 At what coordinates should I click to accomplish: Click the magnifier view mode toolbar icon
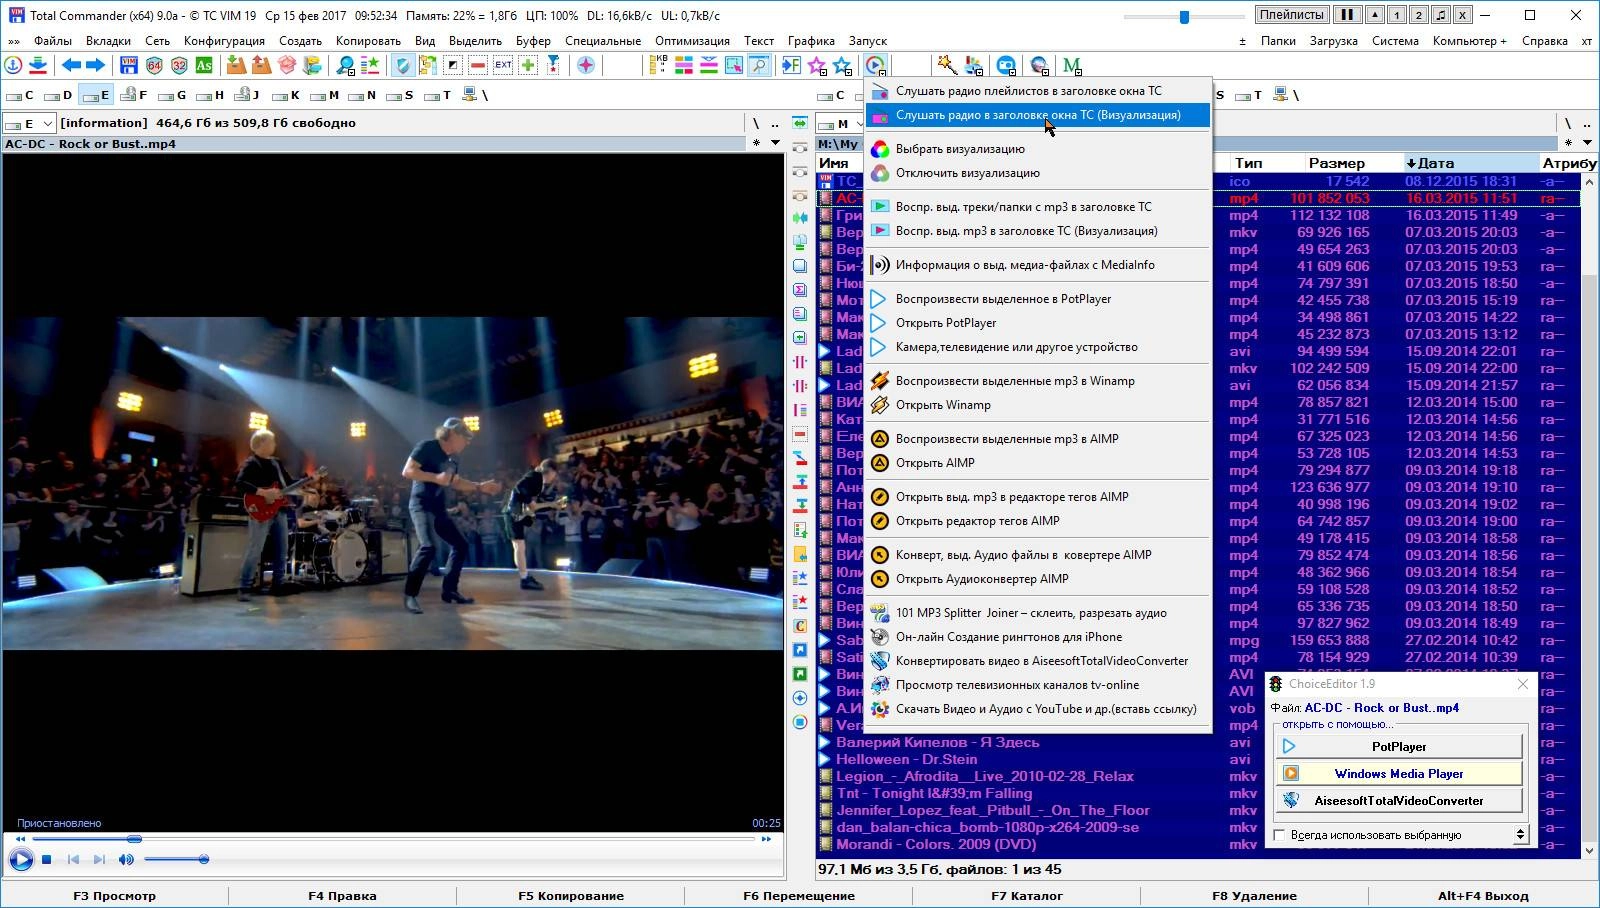click(759, 65)
